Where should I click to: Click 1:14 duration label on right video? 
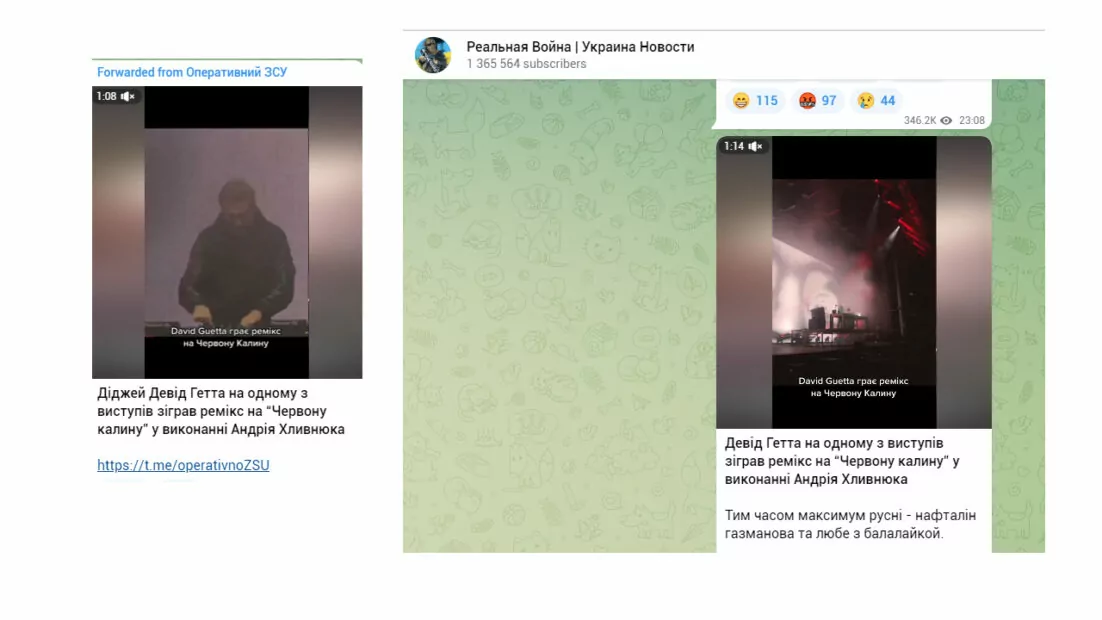coord(734,146)
